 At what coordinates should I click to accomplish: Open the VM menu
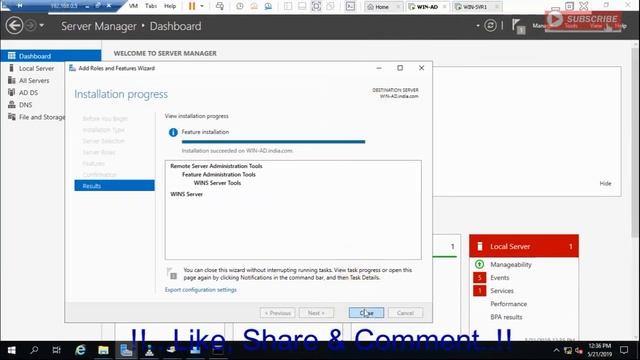pos(133,6)
